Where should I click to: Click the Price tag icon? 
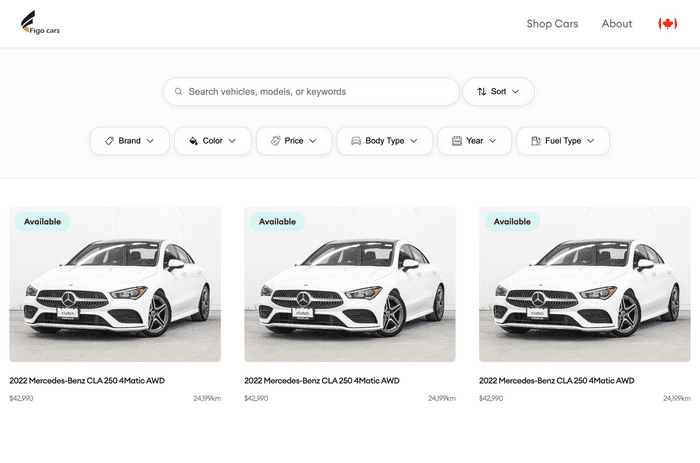point(275,141)
